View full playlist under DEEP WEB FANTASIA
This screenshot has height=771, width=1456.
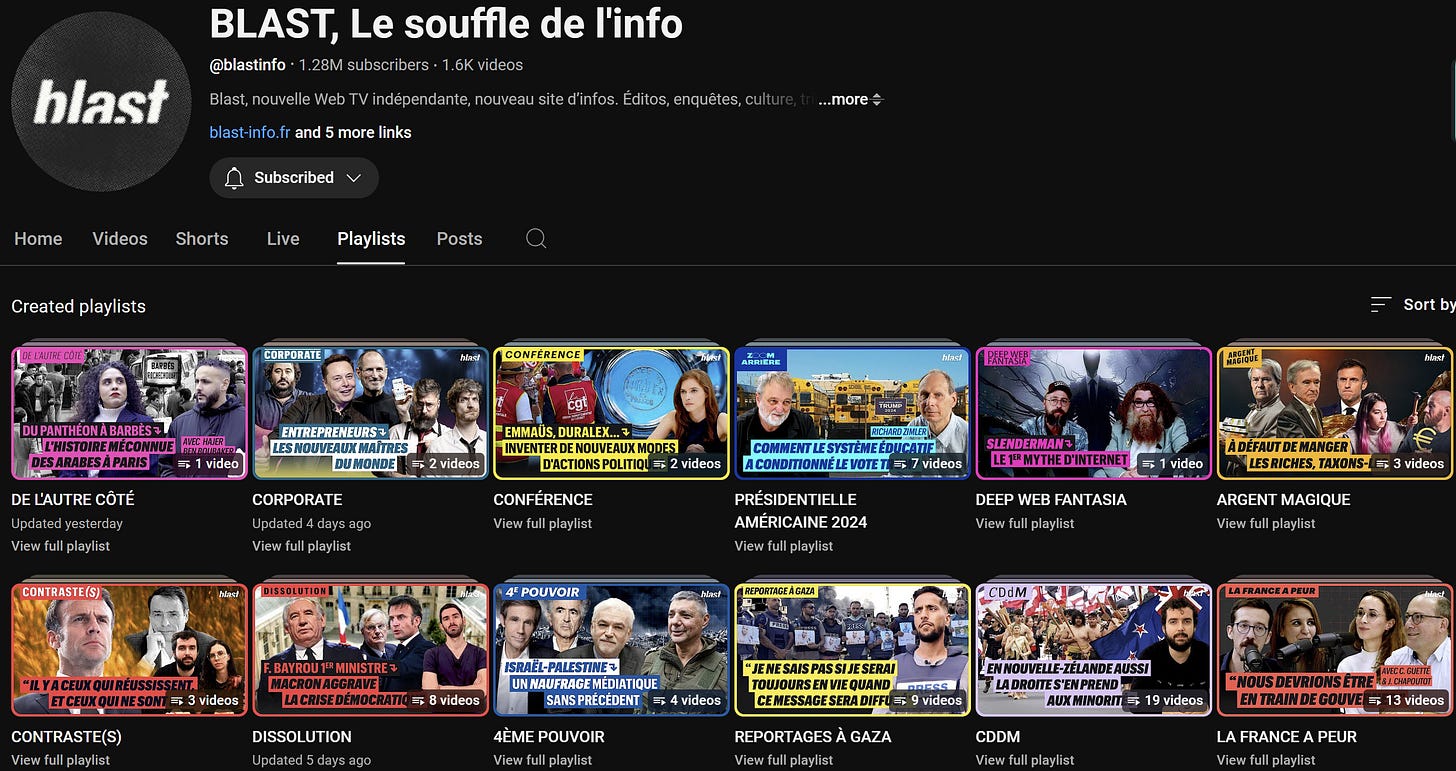pyautogui.click(x=1024, y=523)
